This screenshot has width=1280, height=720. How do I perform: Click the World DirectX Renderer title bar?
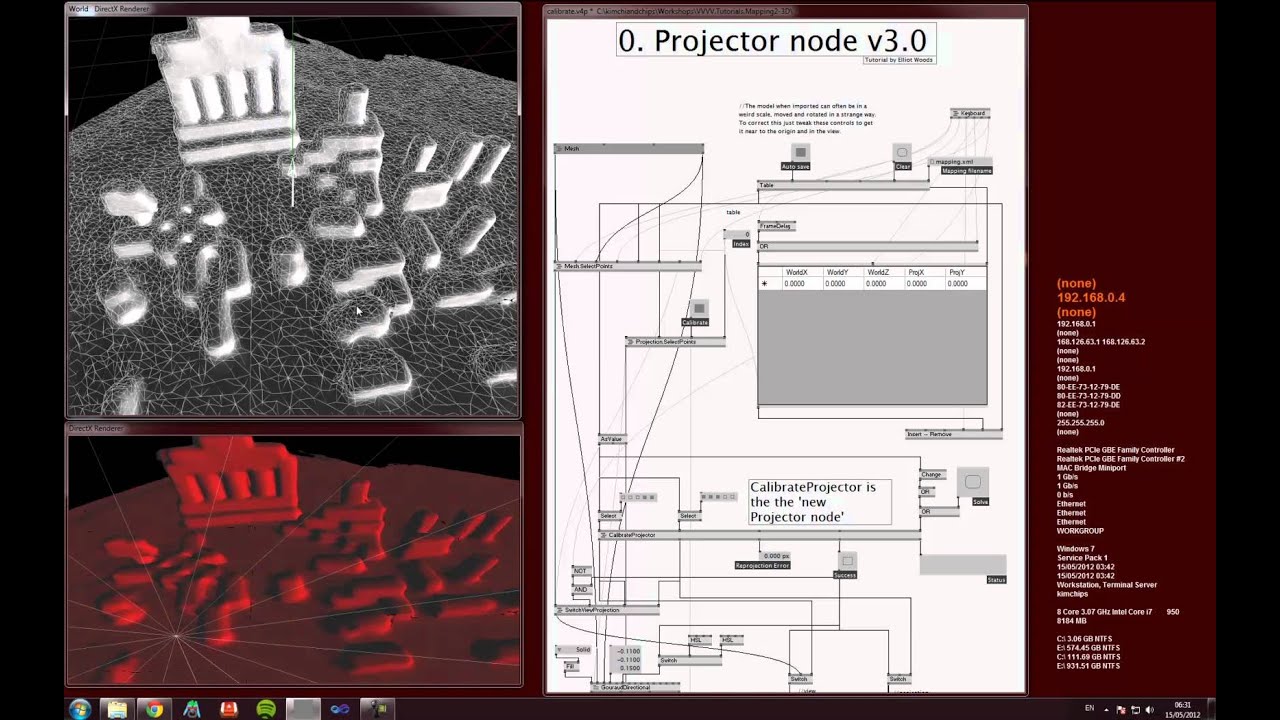tap(293, 9)
